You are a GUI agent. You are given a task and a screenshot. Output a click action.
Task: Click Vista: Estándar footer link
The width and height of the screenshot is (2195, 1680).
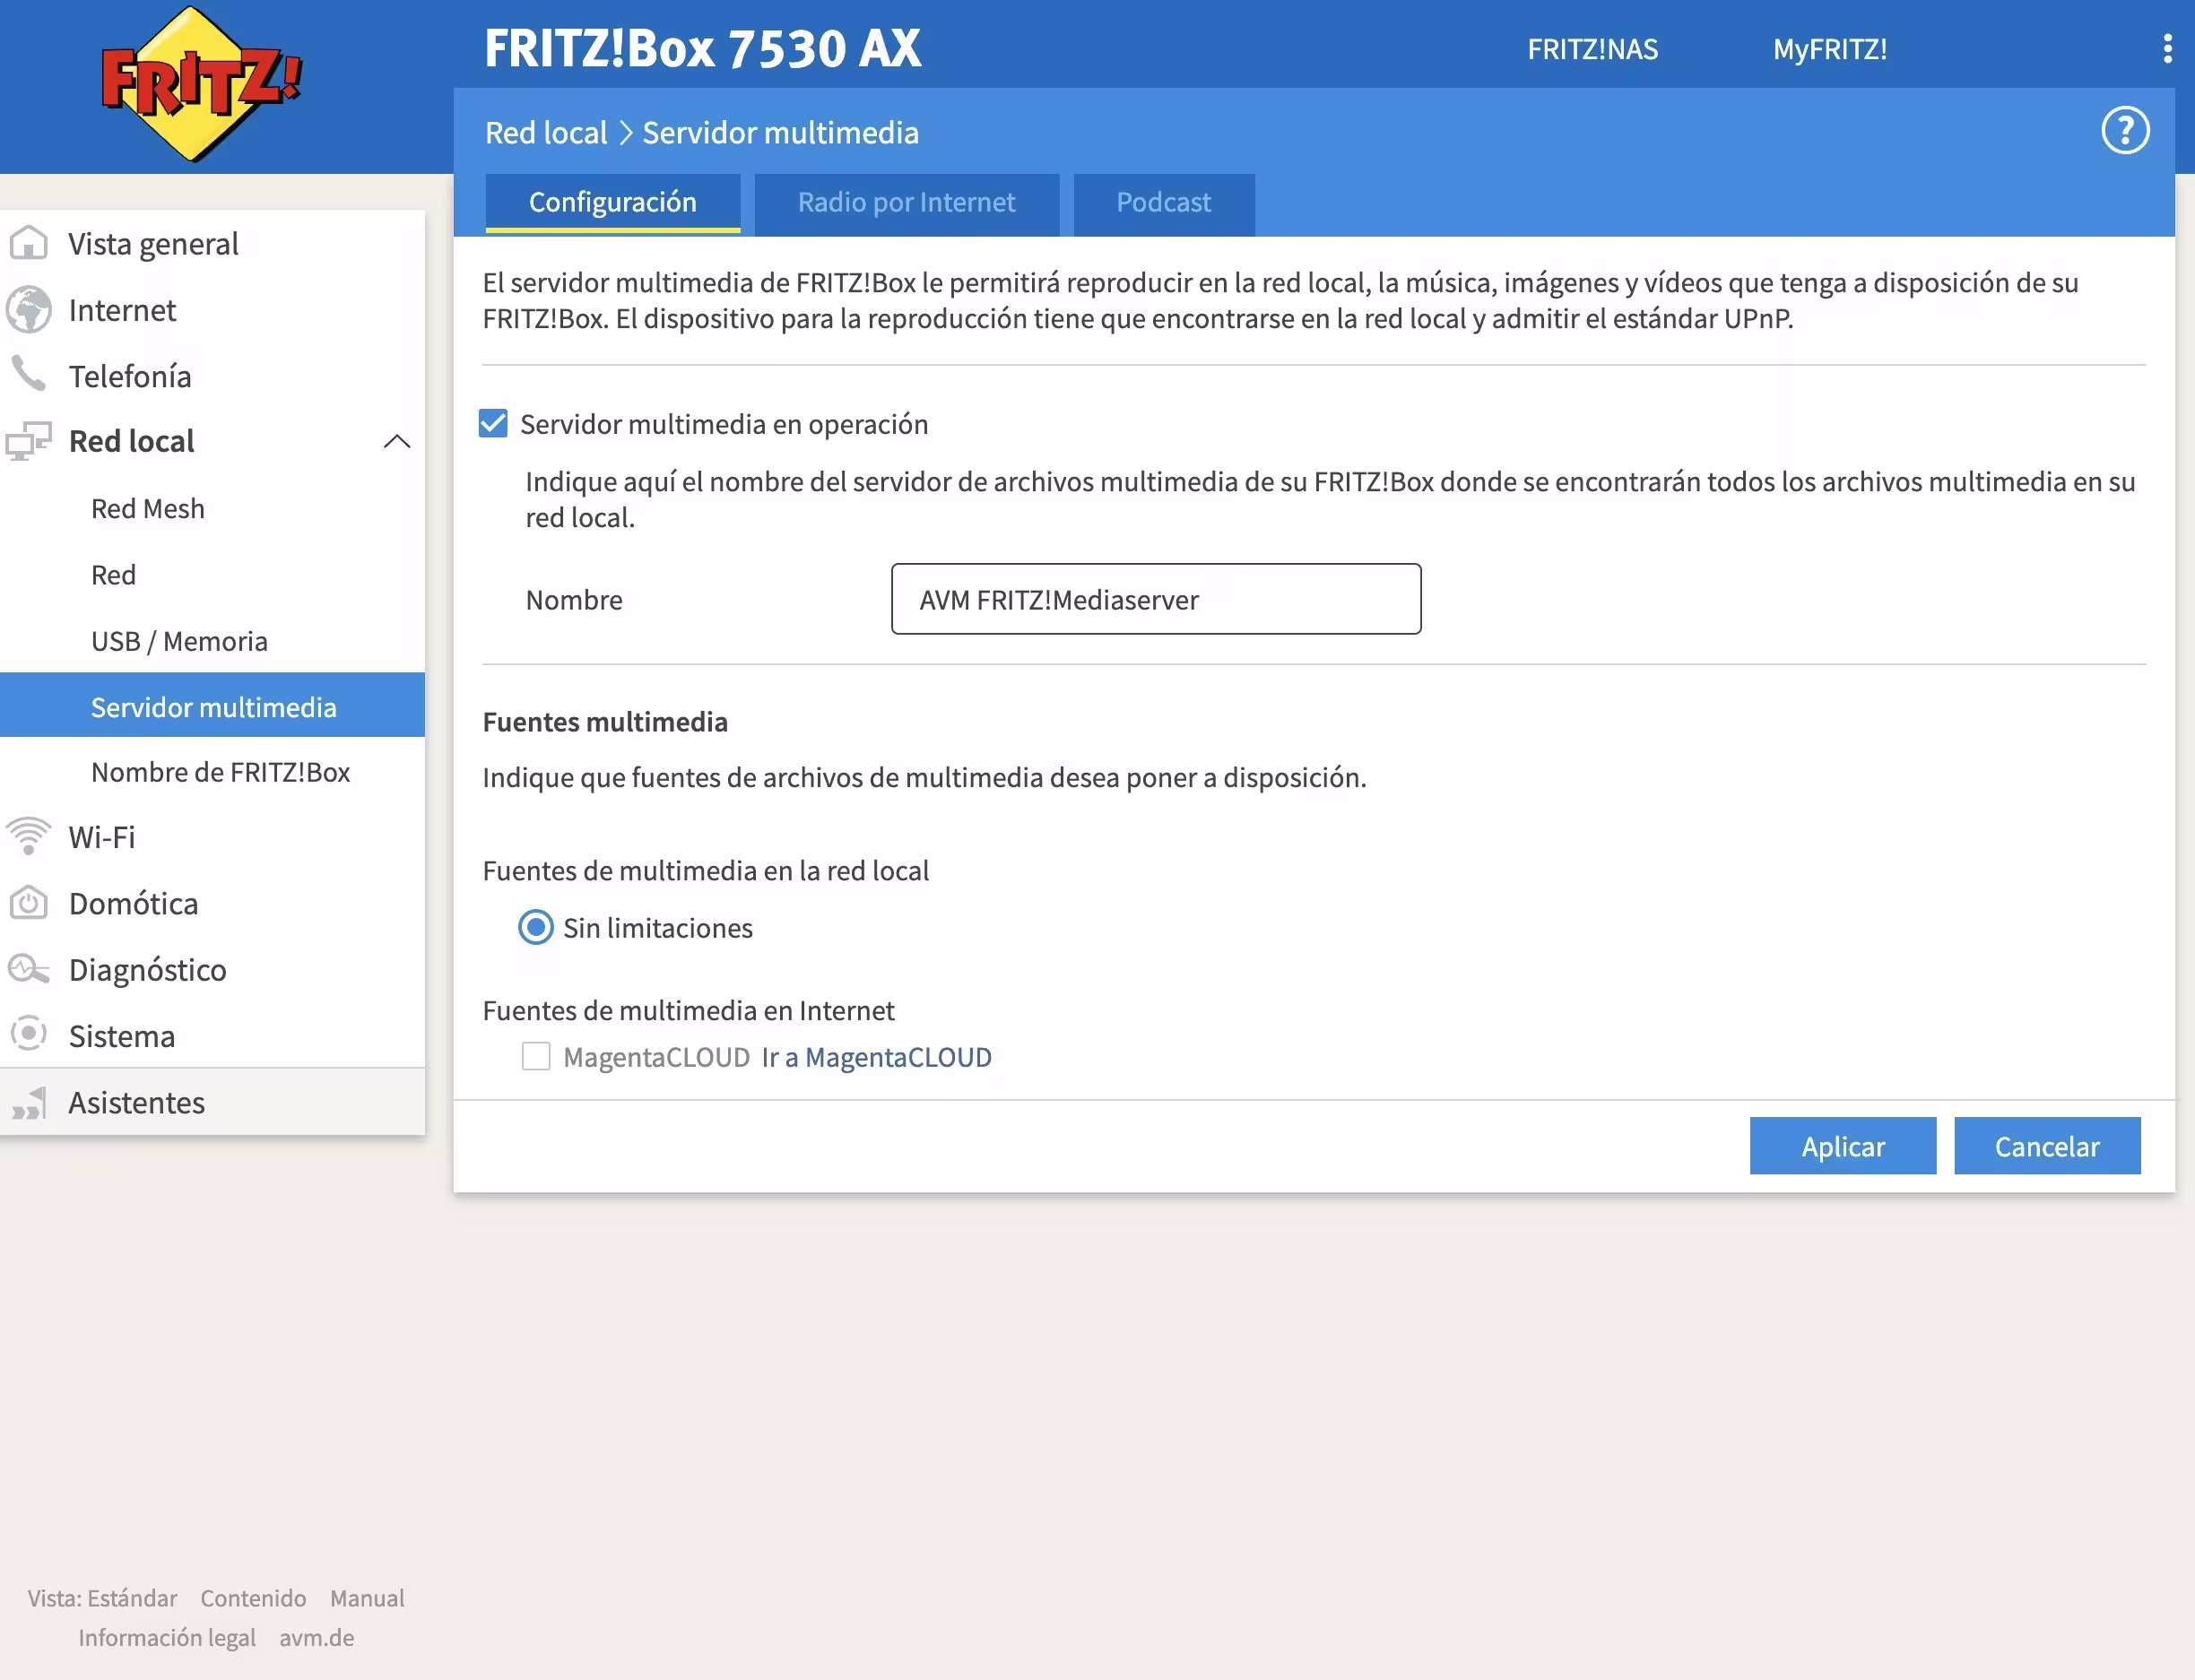click(x=102, y=1597)
